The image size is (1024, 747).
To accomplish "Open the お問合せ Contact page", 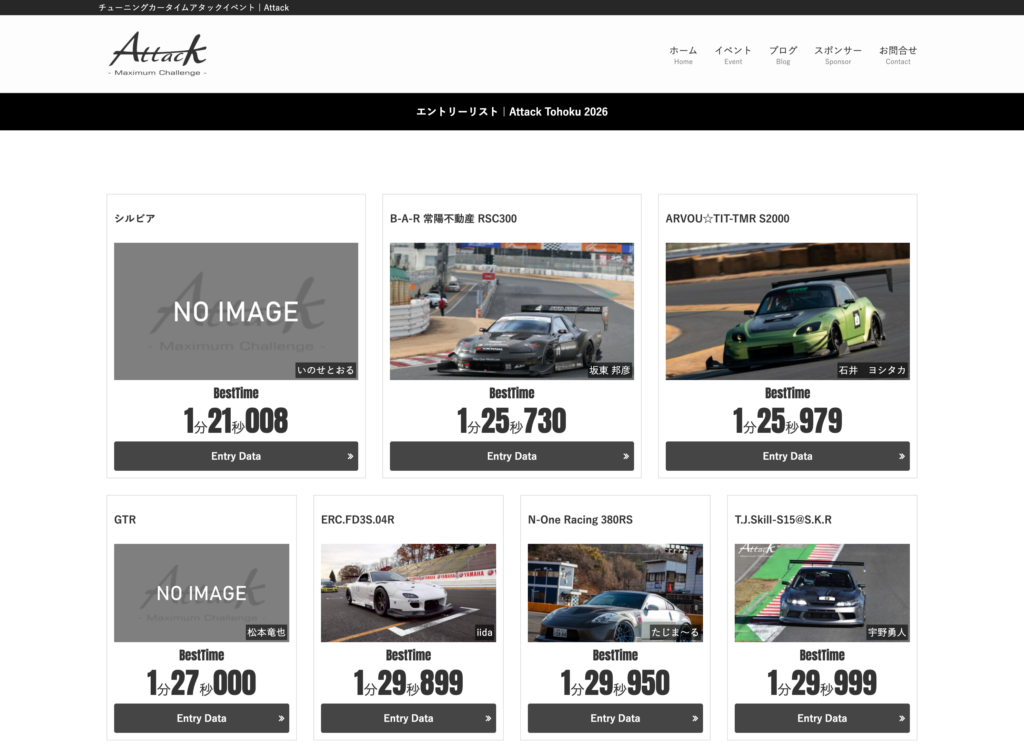I will [x=898, y=55].
